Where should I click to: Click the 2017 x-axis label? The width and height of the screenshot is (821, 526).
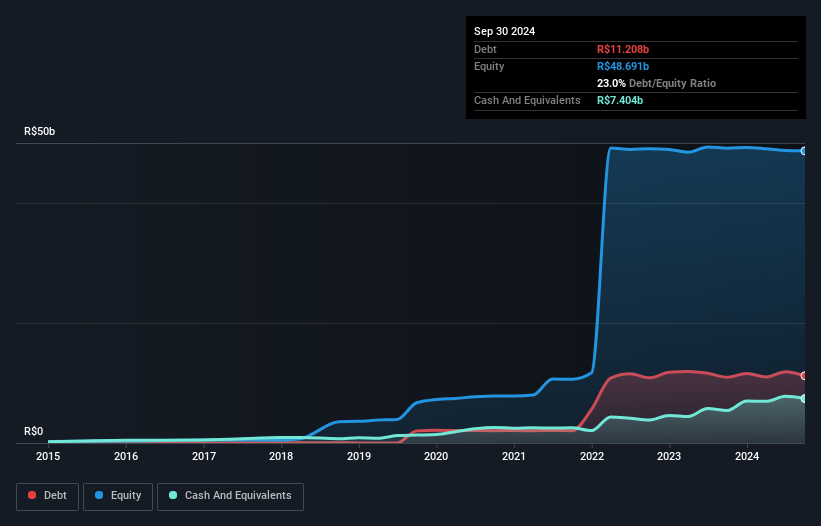[204, 456]
